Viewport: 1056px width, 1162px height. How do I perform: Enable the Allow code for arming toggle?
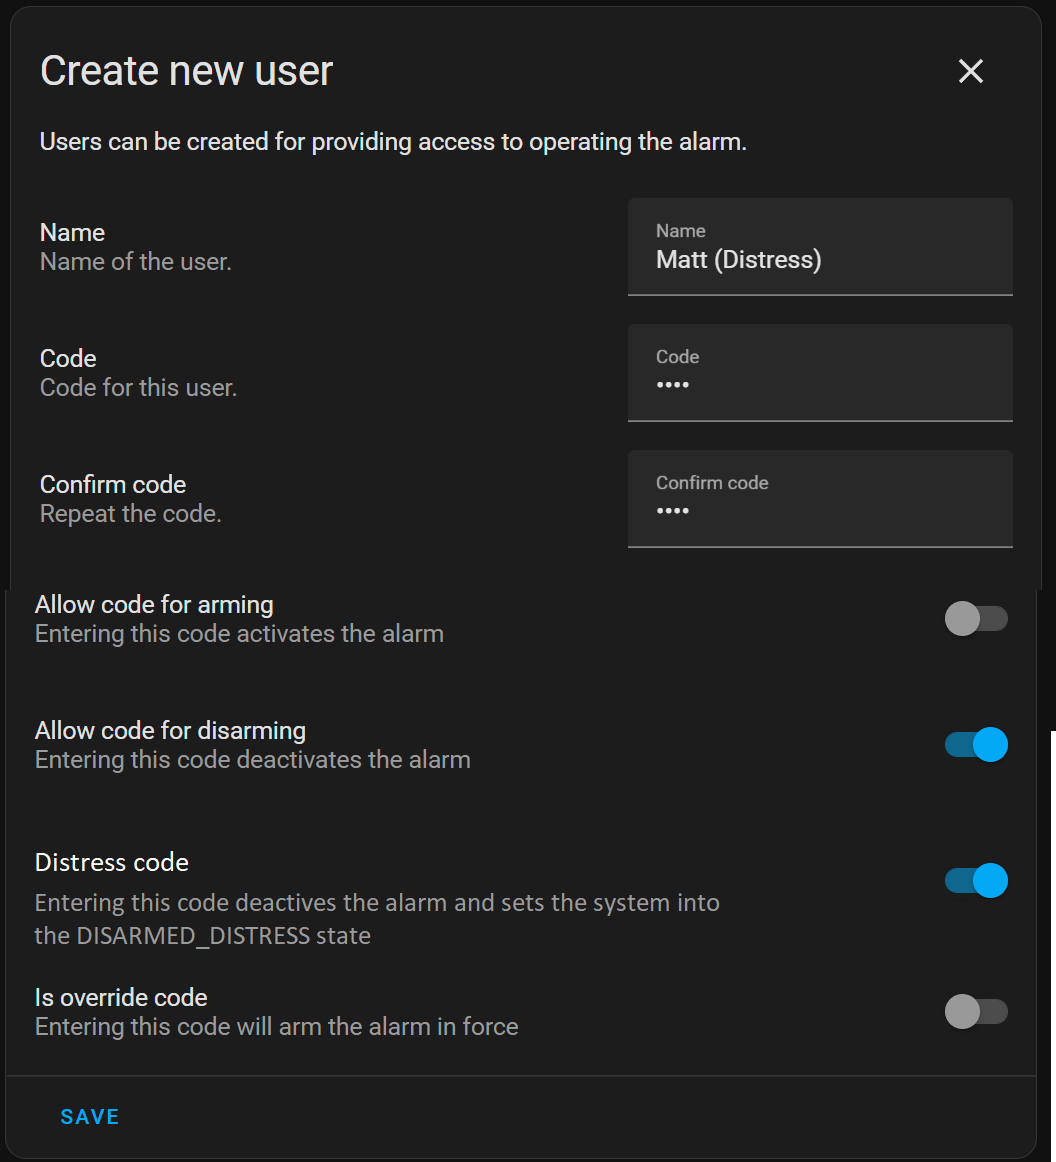click(x=976, y=618)
